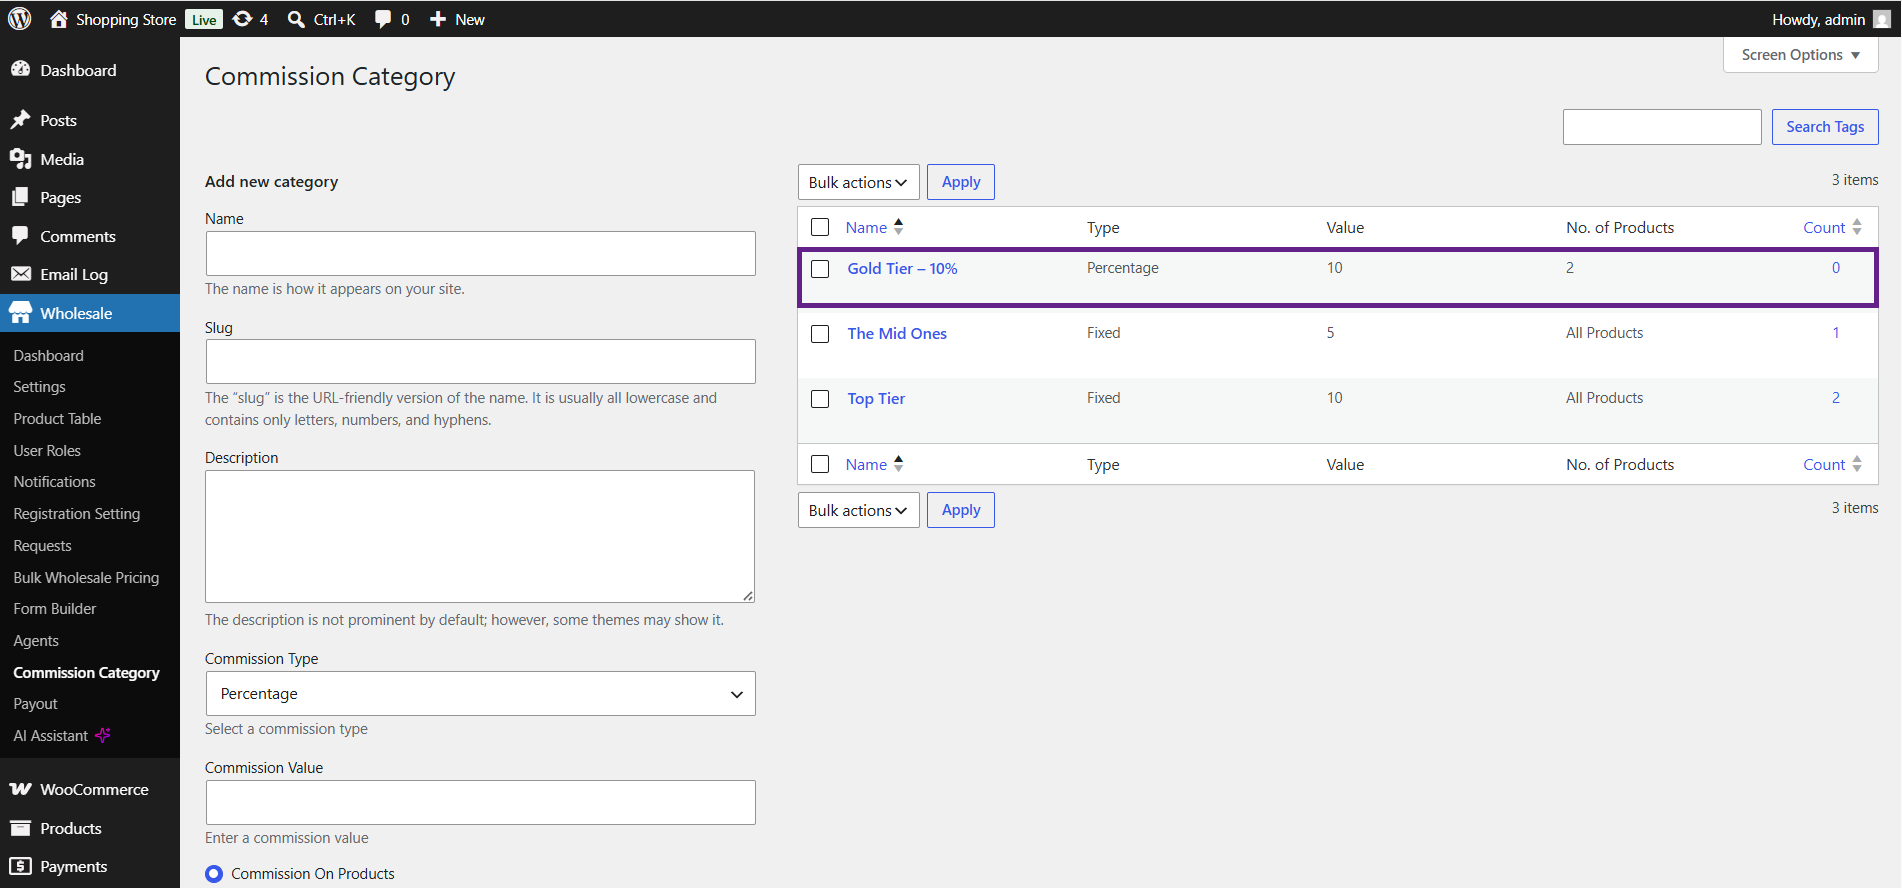The height and width of the screenshot is (888, 1902).
Task: Click the Payments icon in sidebar
Action: pos(20,866)
